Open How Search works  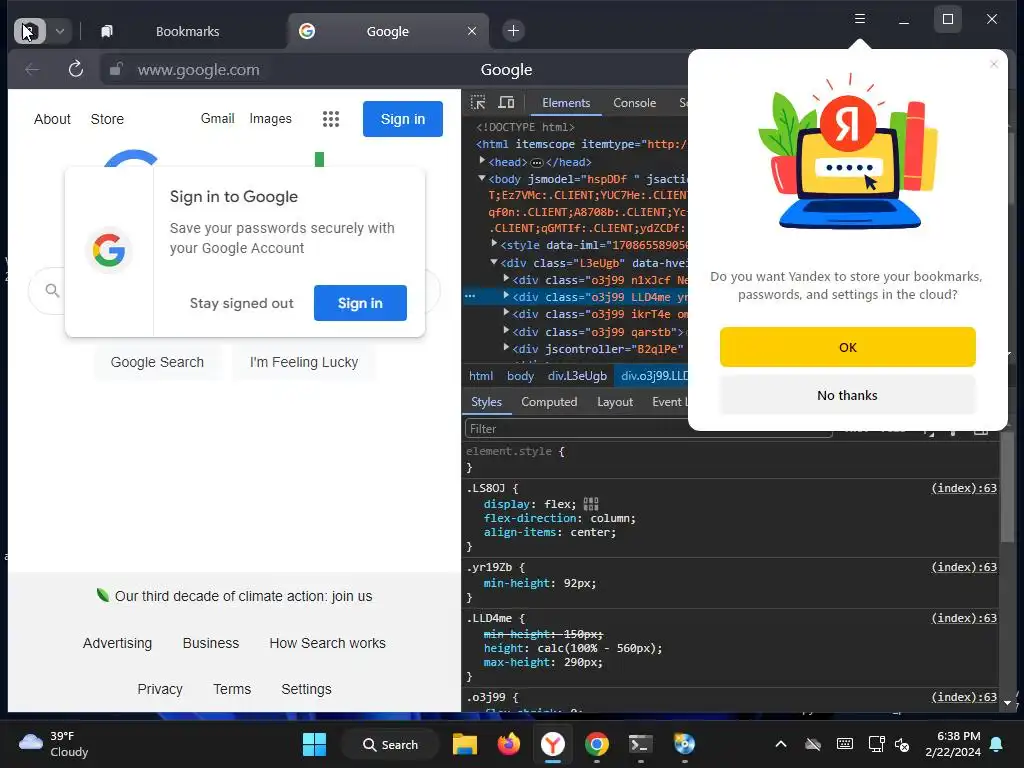pyautogui.click(x=328, y=643)
